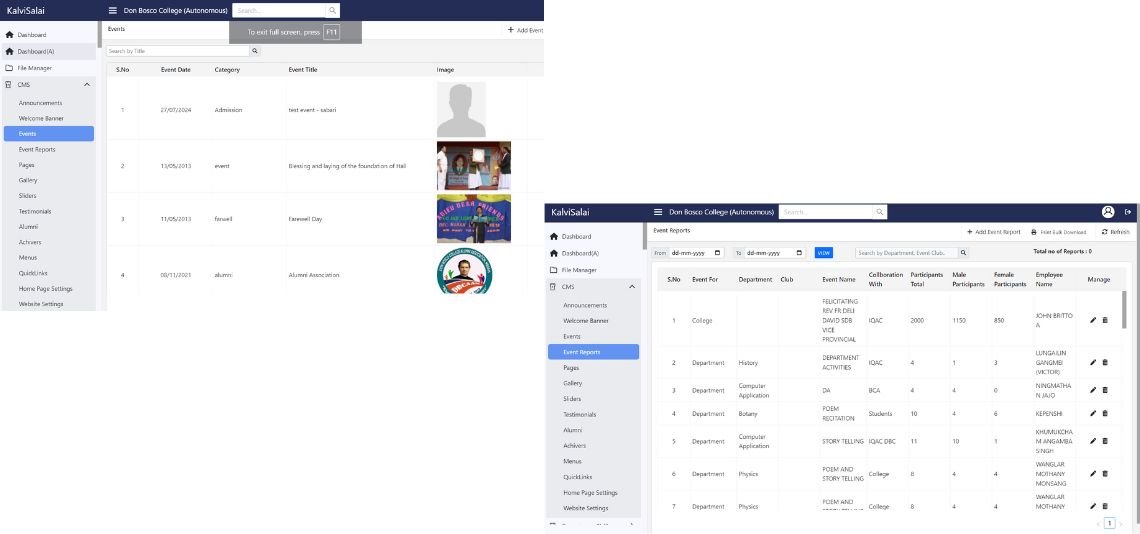Edit the POEM RECITATION report with pencil icon
Screen dimensions: 1140x534
point(1093,413)
